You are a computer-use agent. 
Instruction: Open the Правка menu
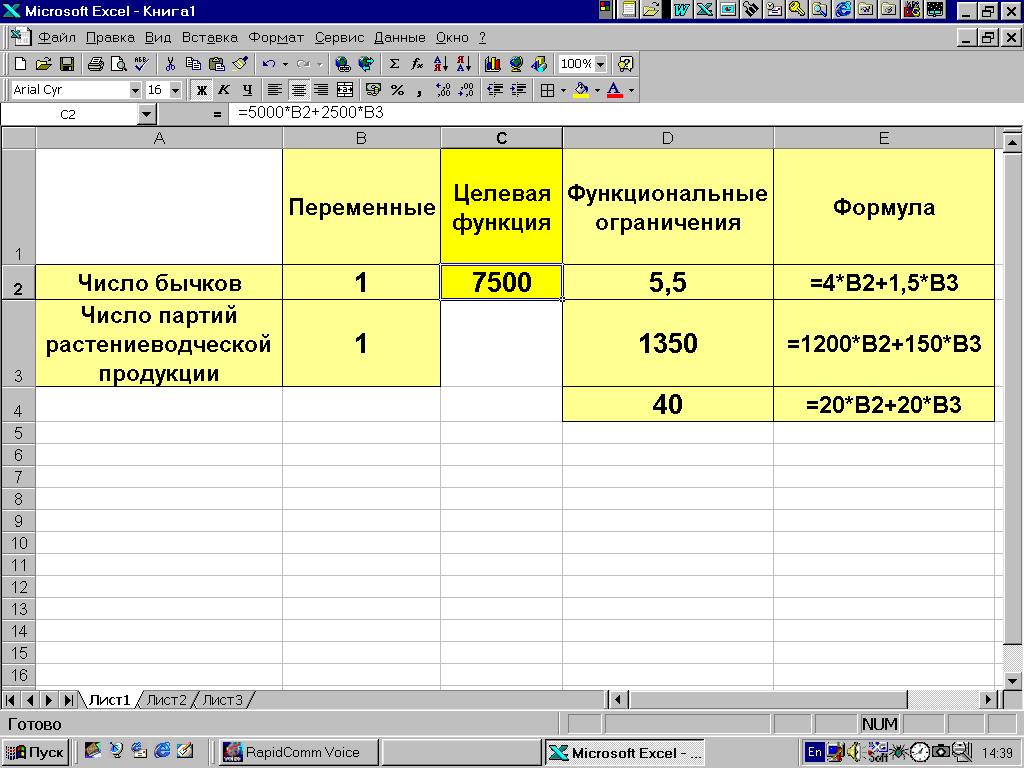(110, 38)
